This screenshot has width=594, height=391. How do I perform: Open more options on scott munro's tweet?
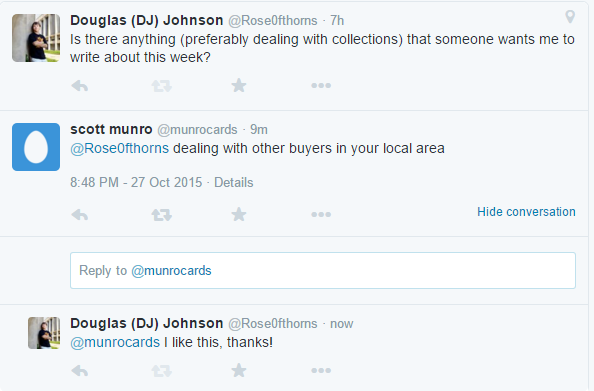click(321, 214)
